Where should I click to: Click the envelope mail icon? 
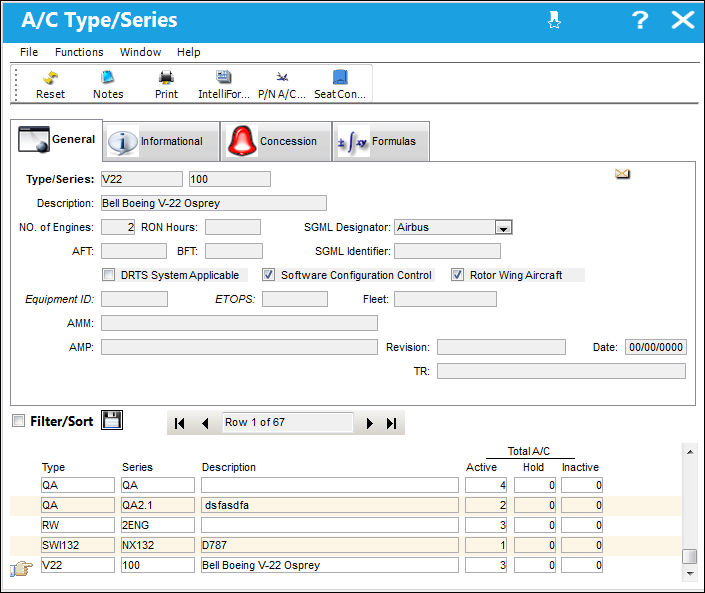click(x=622, y=174)
